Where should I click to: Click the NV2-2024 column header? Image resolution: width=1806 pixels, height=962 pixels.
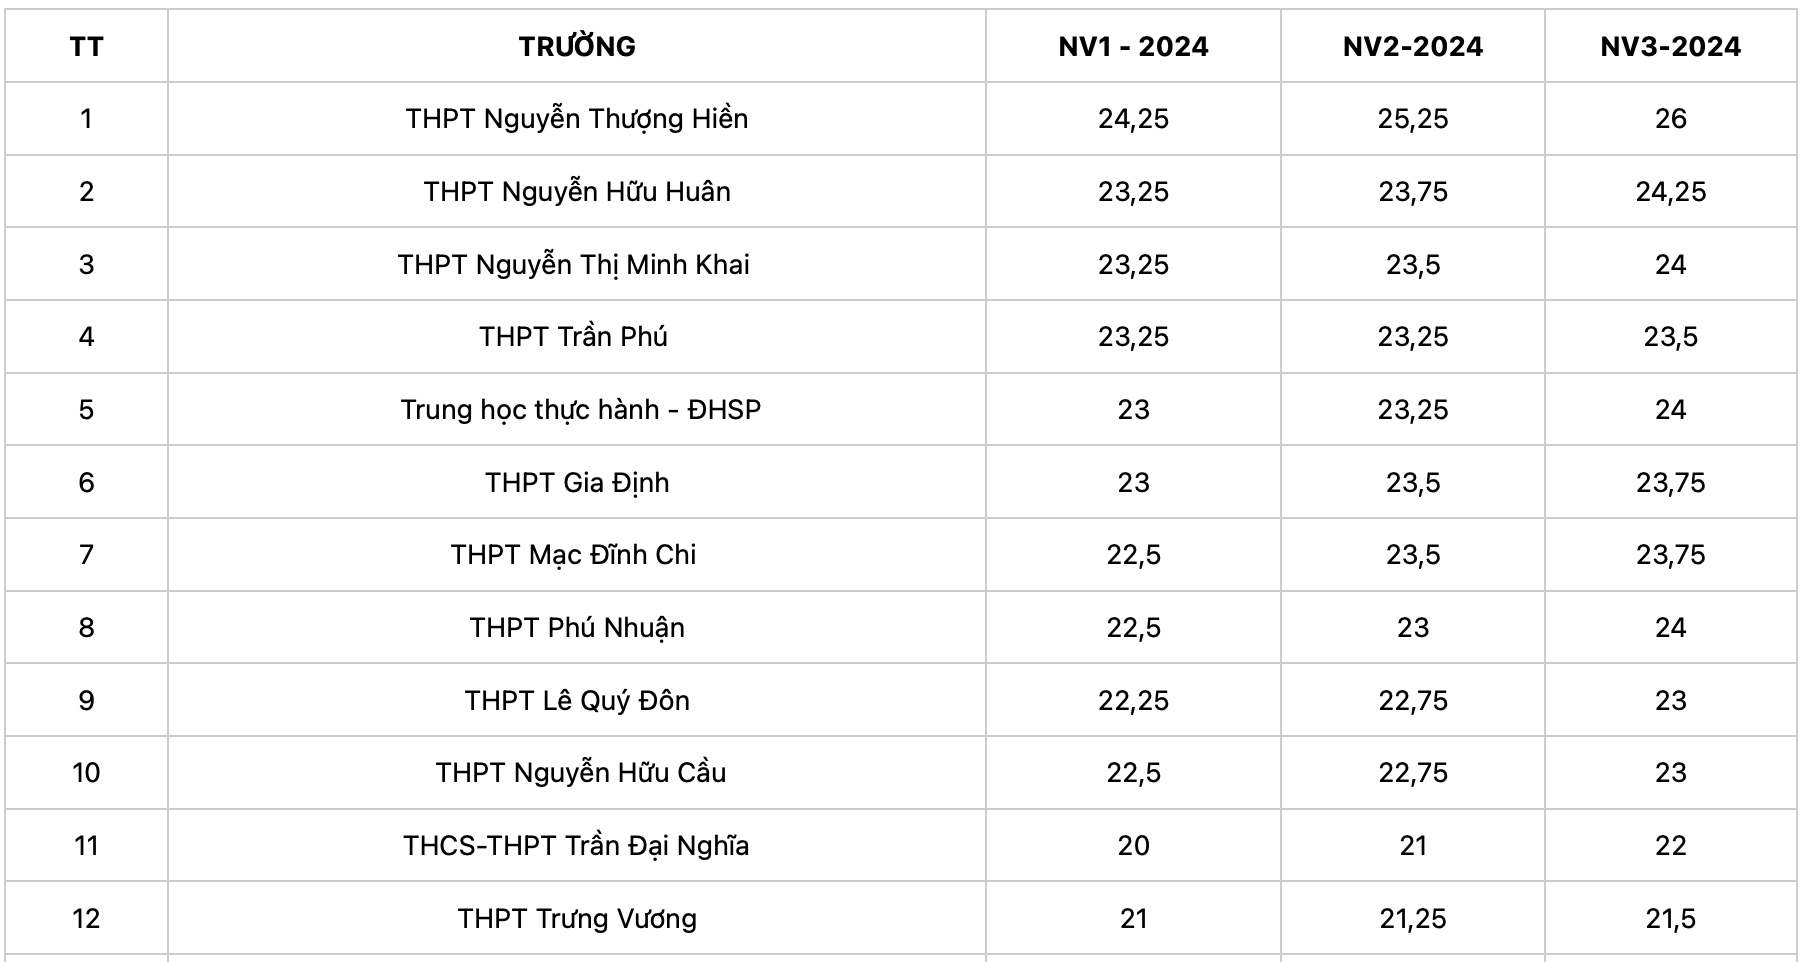point(1412,47)
